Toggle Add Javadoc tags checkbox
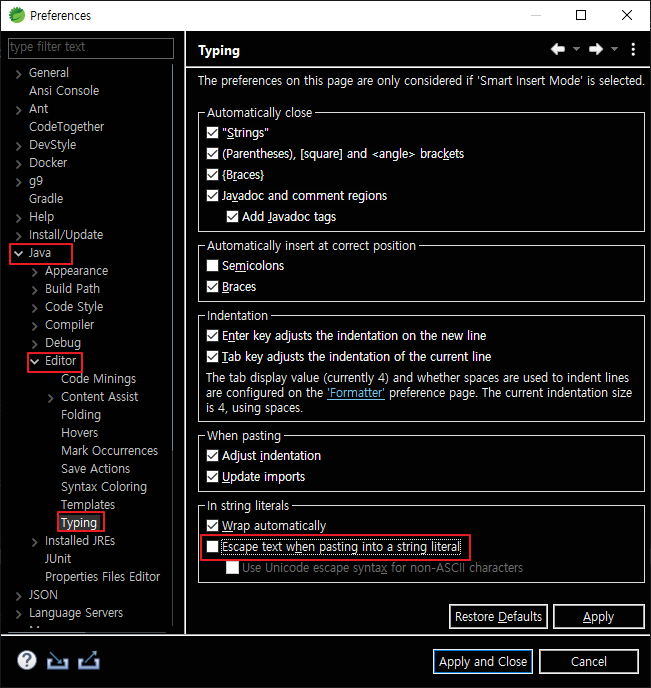651x688 pixels. tap(232, 217)
